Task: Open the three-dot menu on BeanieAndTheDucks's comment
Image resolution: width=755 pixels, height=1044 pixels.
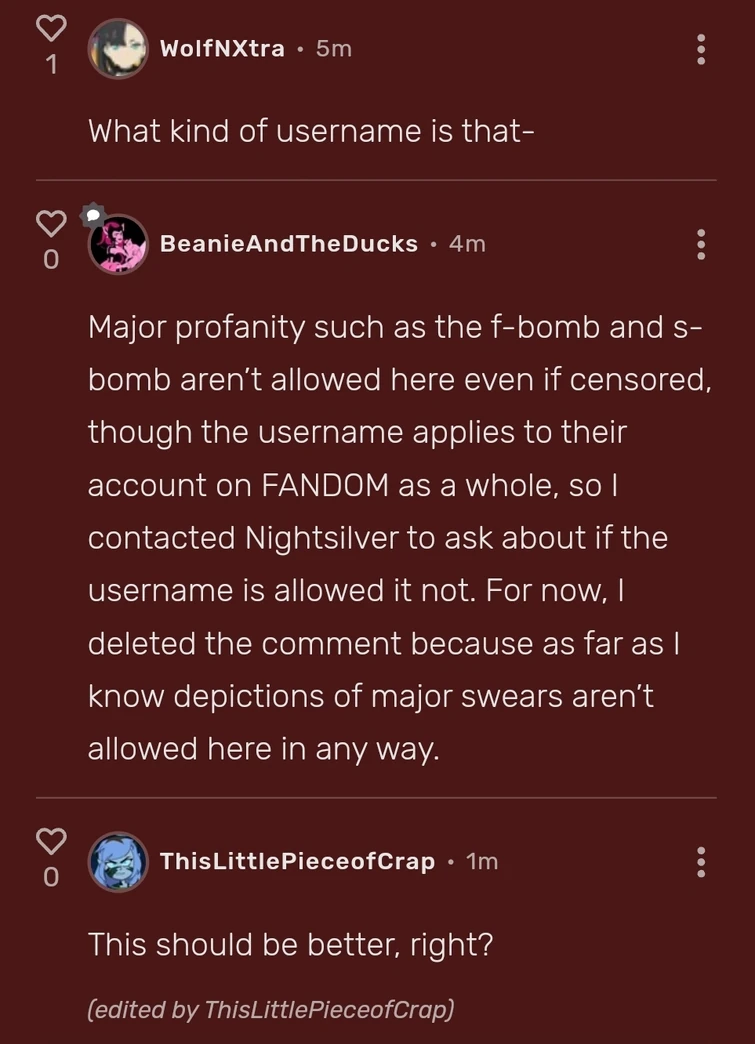Action: click(x=701, y=243)
